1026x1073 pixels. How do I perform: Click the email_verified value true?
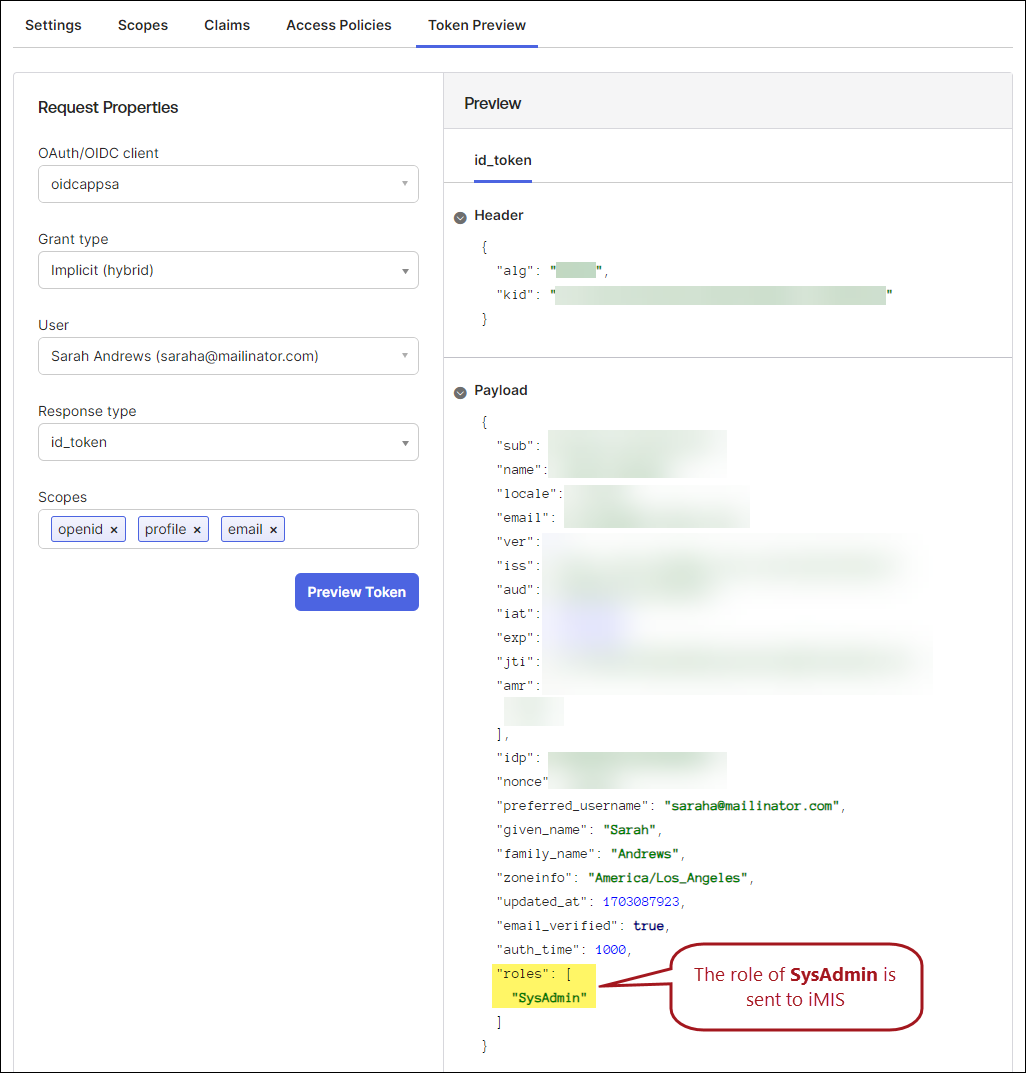[648, 926]
